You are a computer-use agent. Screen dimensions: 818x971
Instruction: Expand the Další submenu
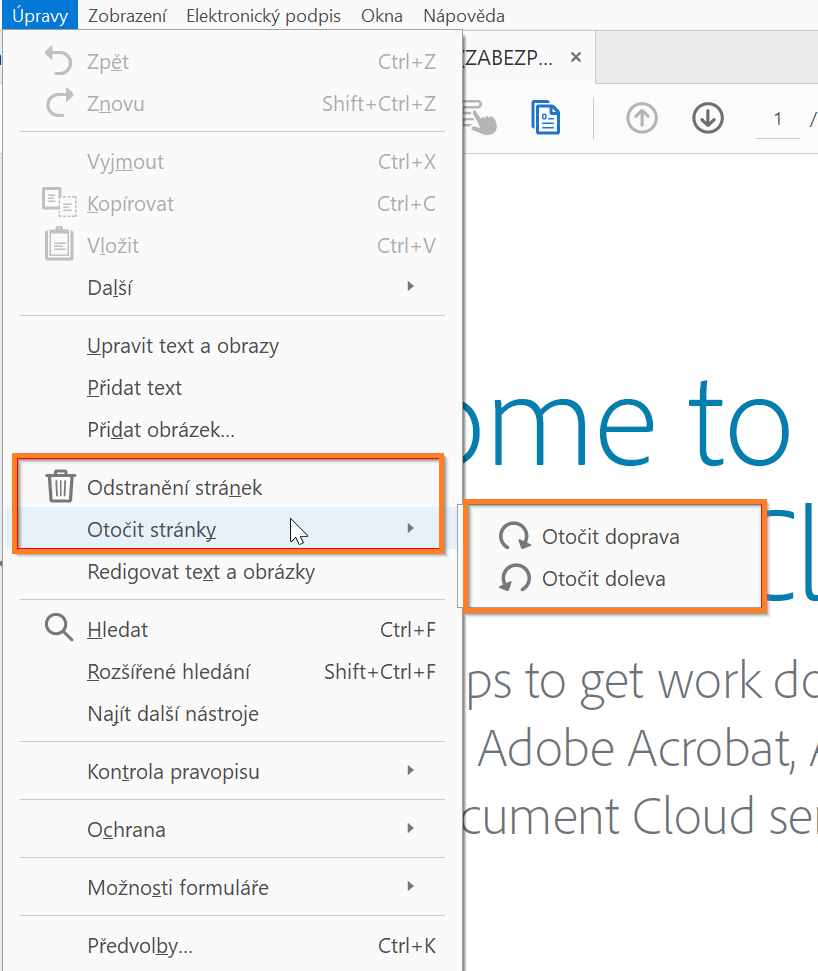click(110, 288)
